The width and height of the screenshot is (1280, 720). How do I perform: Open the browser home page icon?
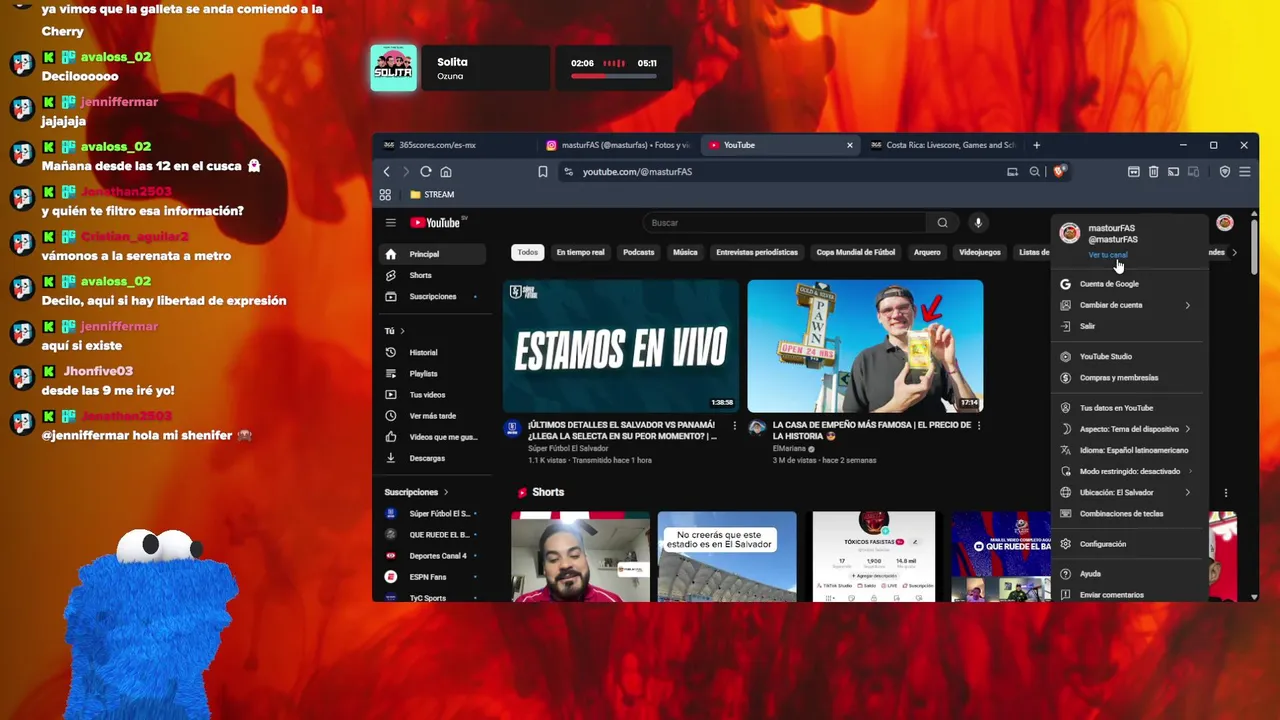click(446, 172)
